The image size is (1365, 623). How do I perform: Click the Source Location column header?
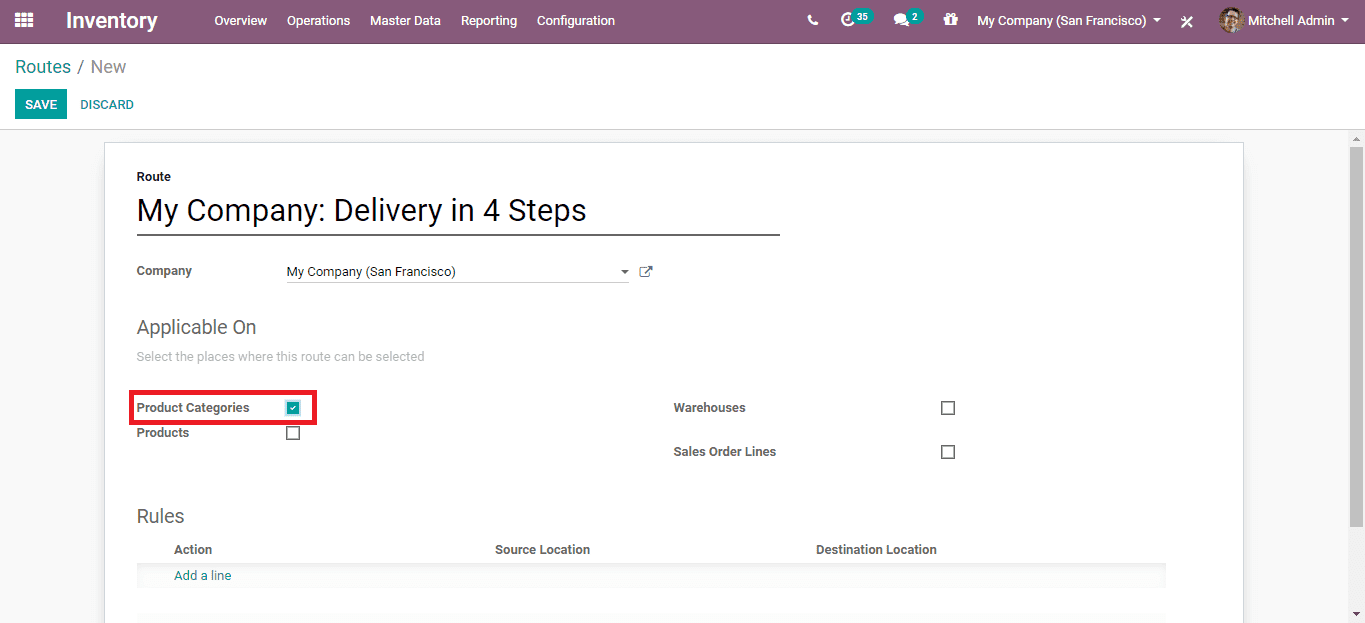click(x=542, y=550)
